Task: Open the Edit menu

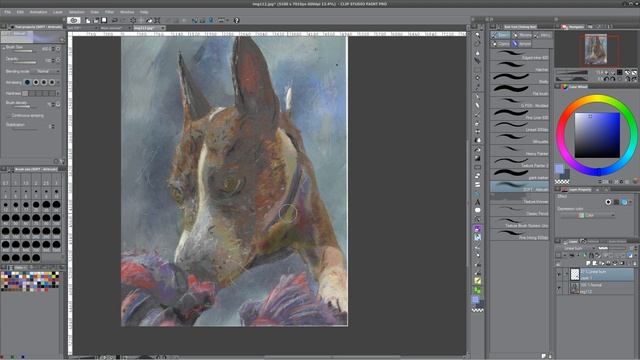Action: point(20,12)
